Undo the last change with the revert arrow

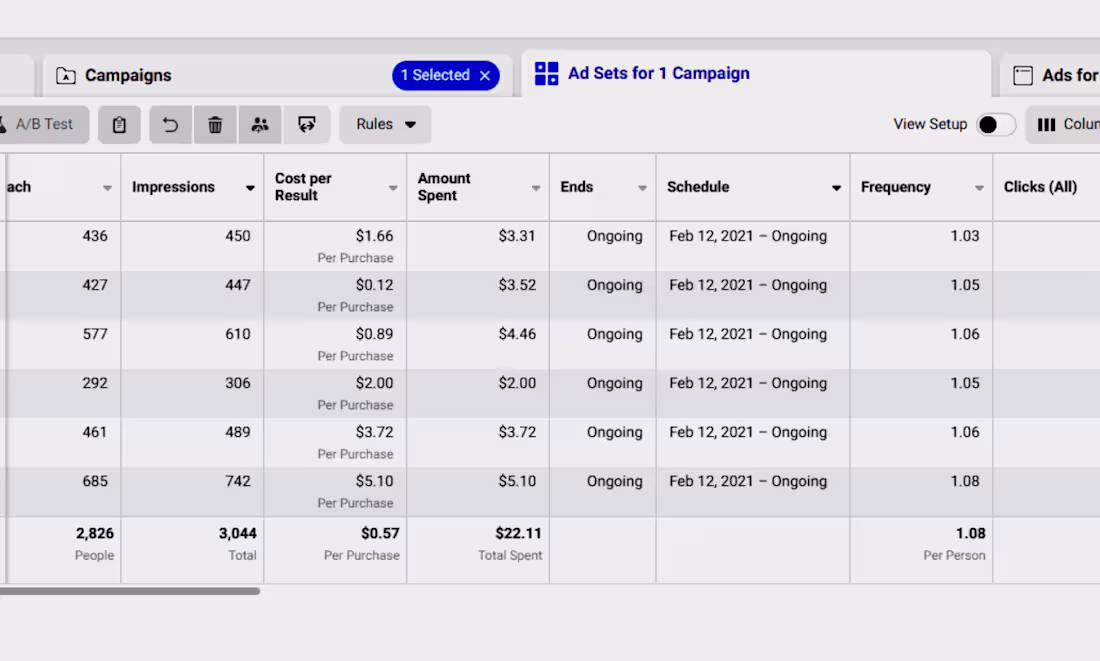pos(170,124)
